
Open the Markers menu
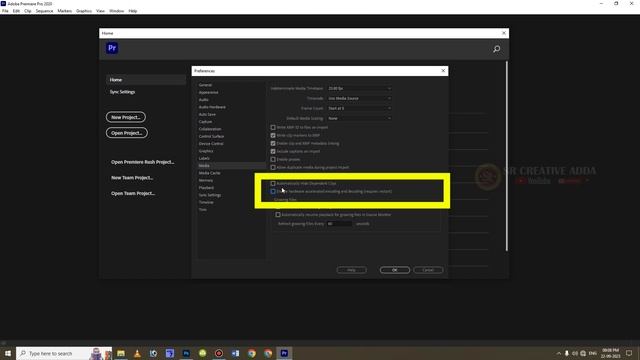pos(64,11)
